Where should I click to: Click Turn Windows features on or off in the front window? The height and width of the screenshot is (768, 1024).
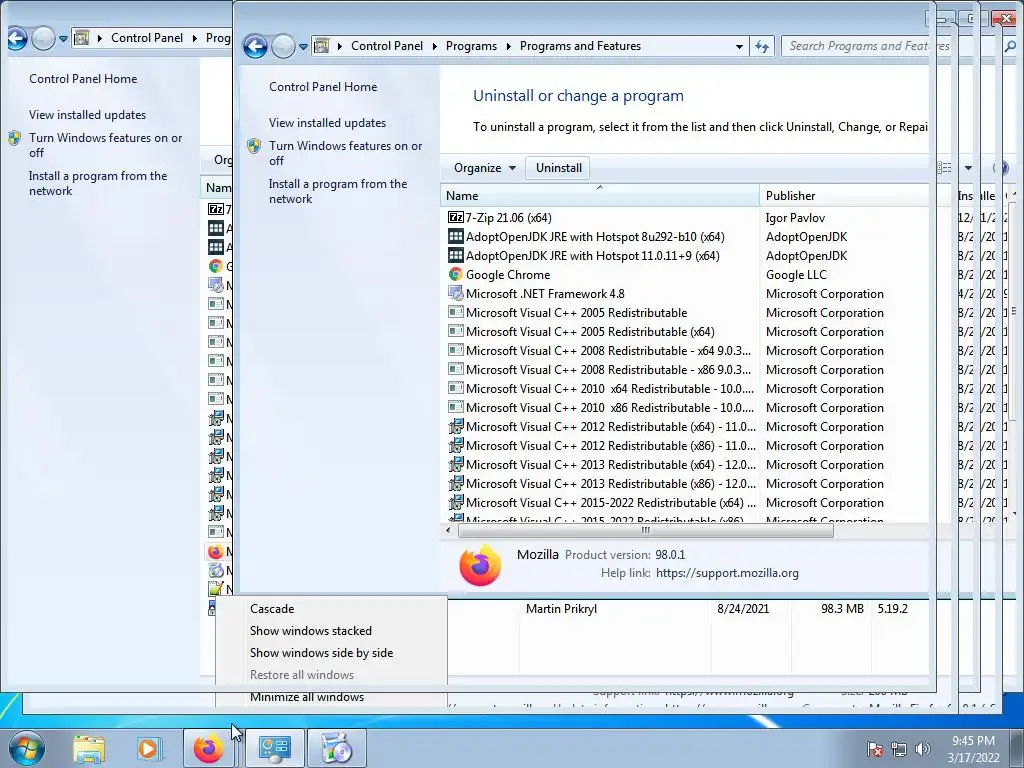point(345,153)
